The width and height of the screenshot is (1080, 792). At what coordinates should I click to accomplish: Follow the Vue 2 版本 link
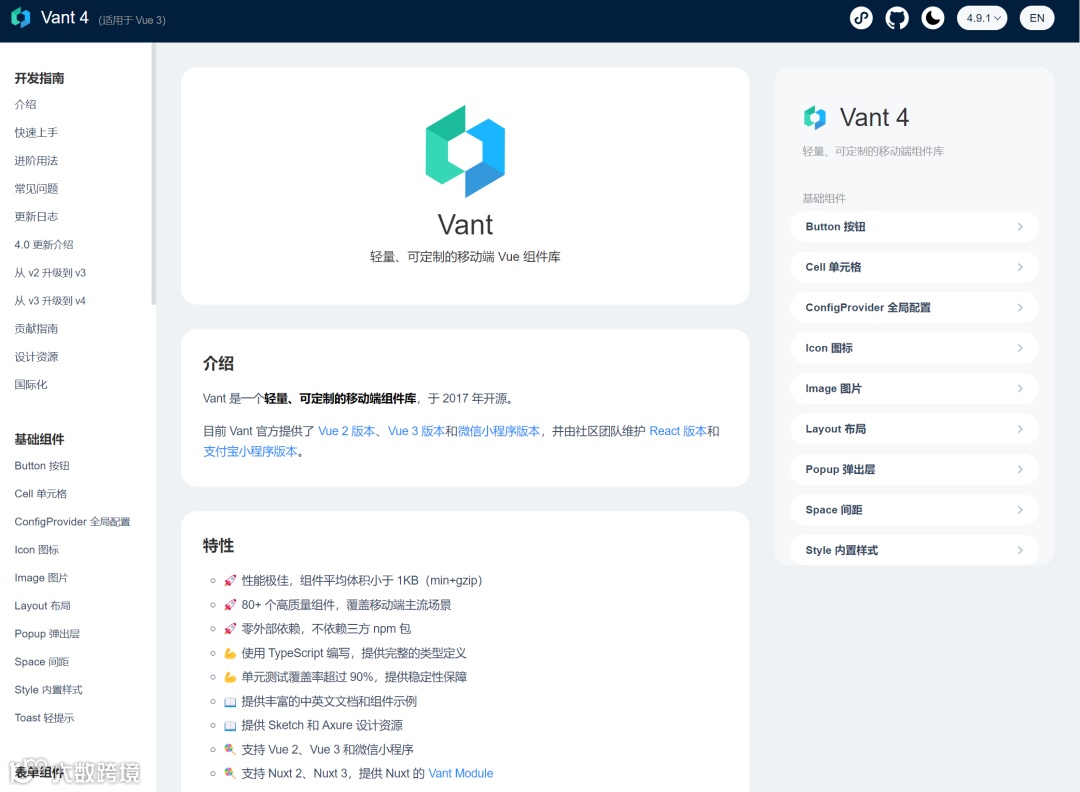pyautogui.click(x=346, y=431)
